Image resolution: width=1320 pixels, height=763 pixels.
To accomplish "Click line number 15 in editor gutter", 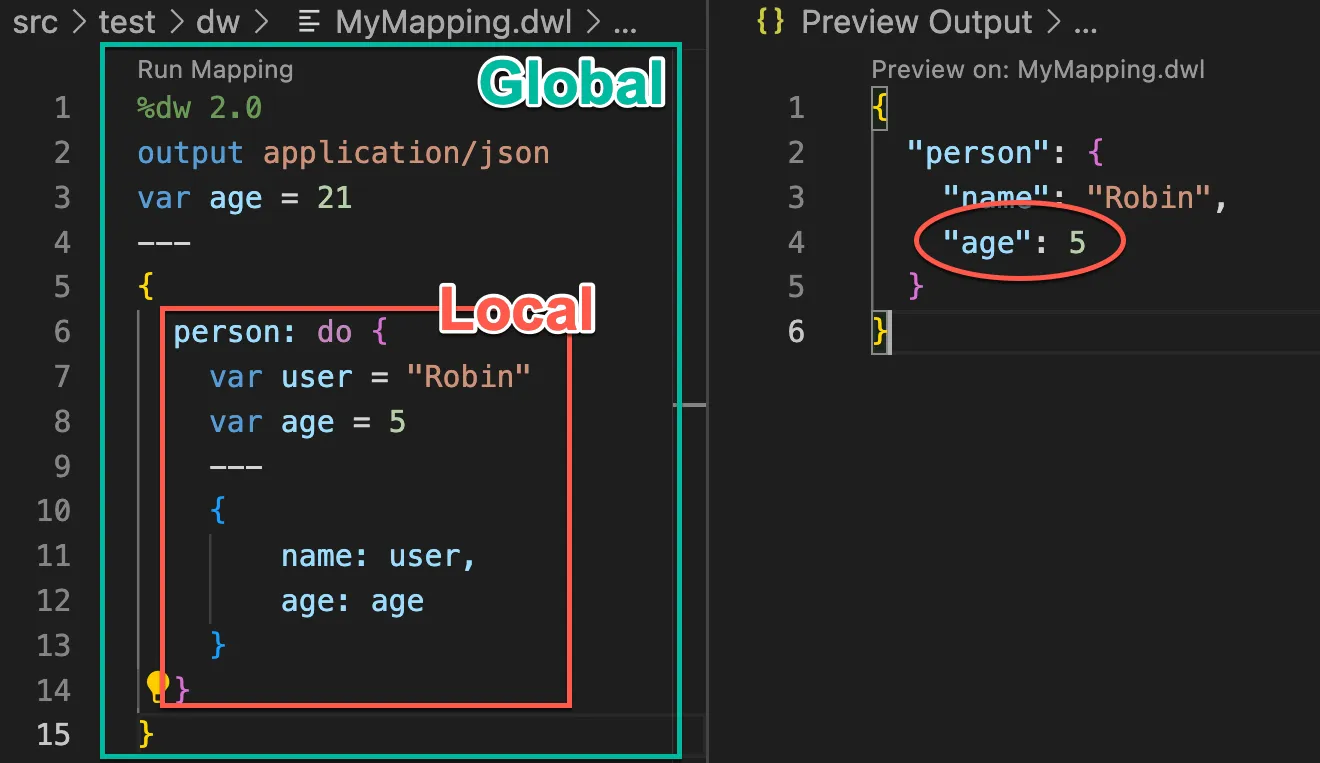I will (x=55, y=735).
